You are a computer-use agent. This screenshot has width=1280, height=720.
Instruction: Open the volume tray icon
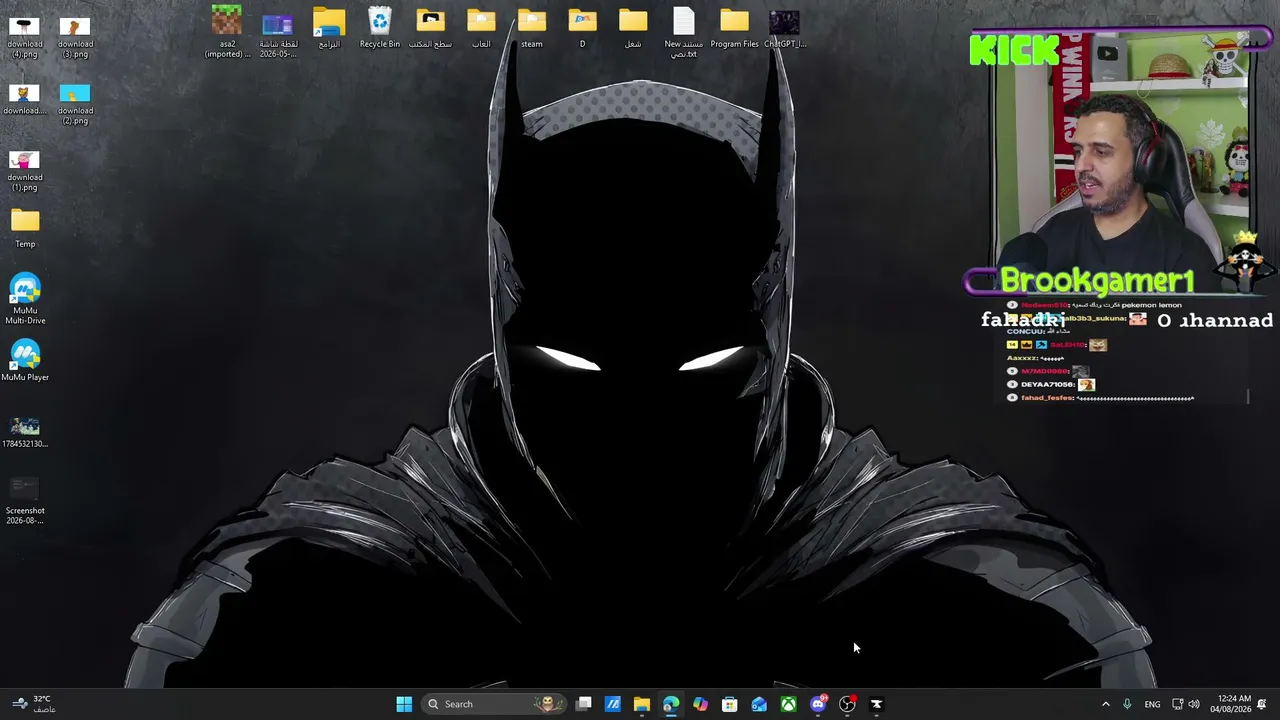pyautogui.click(x=1194, y=704)
